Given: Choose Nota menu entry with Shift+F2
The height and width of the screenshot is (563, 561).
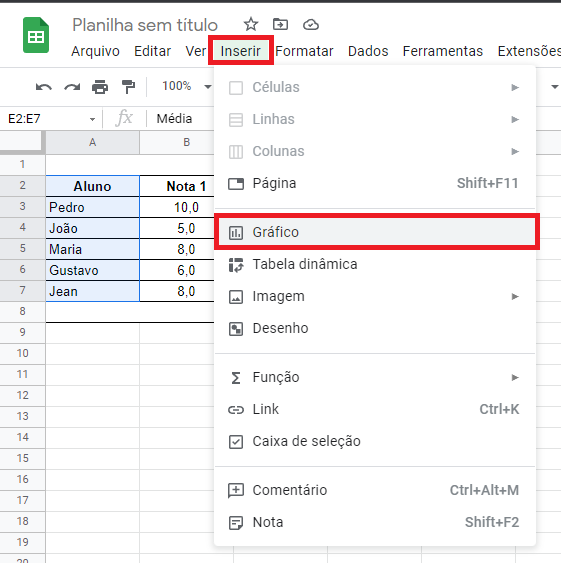Looking at the screenshot, I should pos(375,522).
